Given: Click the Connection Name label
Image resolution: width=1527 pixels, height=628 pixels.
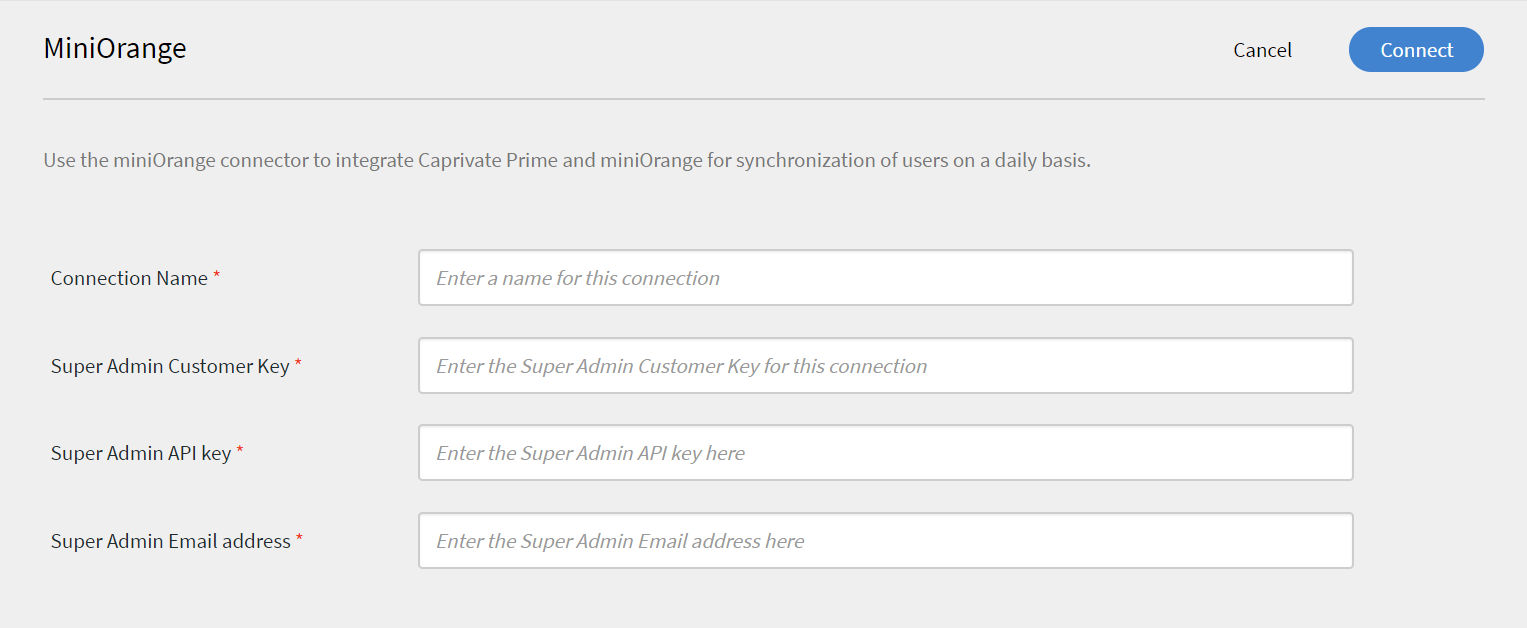Looking at the screenshot, I should click(129, 278).
